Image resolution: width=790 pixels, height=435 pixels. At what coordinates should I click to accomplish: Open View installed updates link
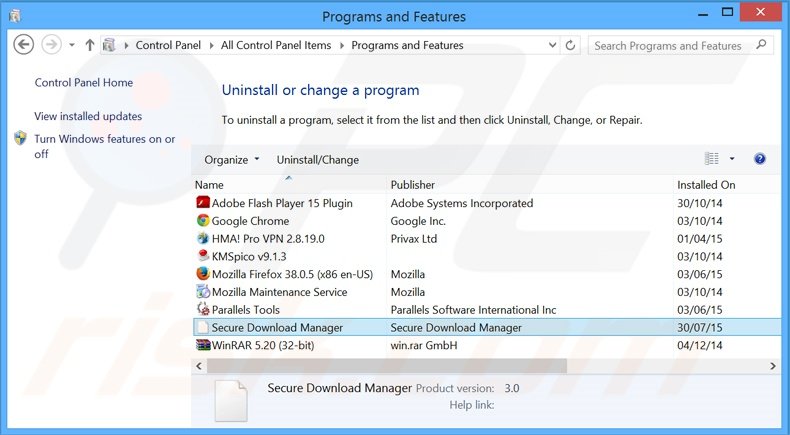pyautogui.click(x=88, y=116)
